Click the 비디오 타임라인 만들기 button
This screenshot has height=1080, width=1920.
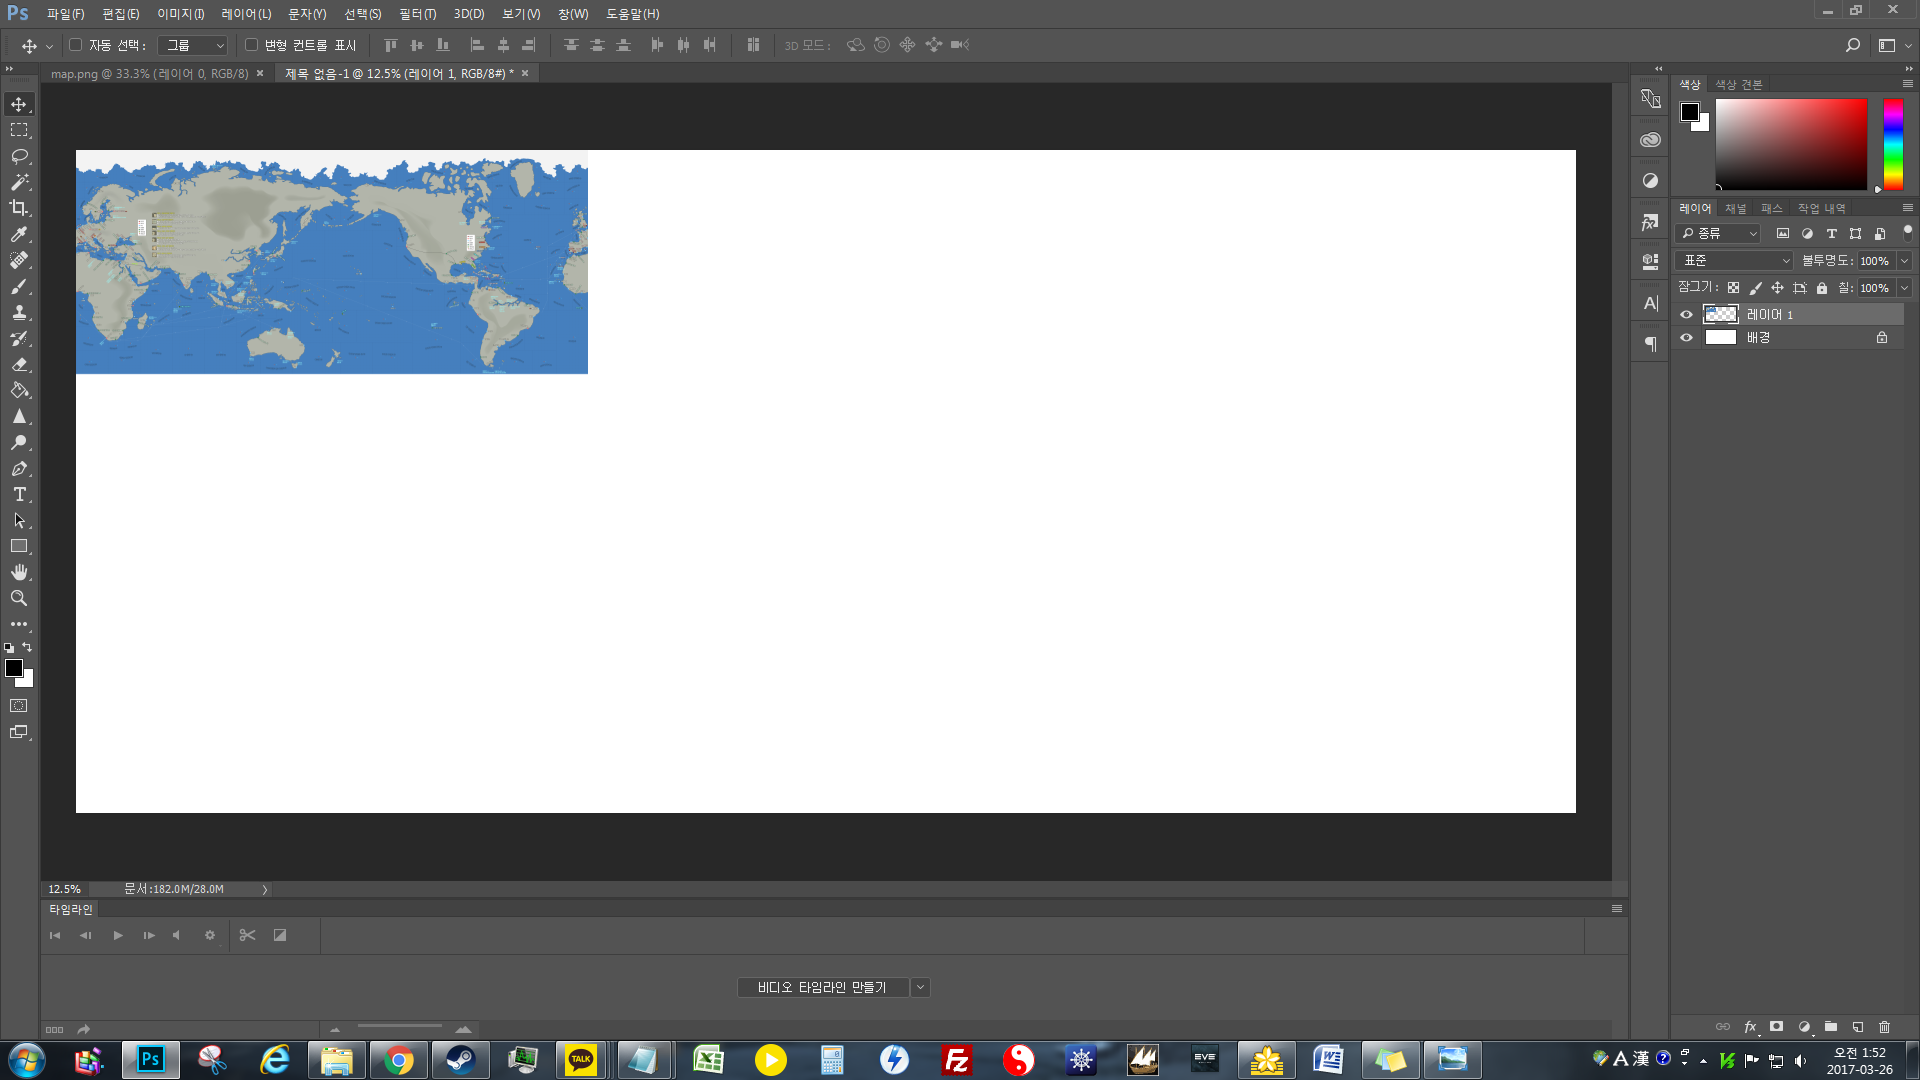point(822,987)
